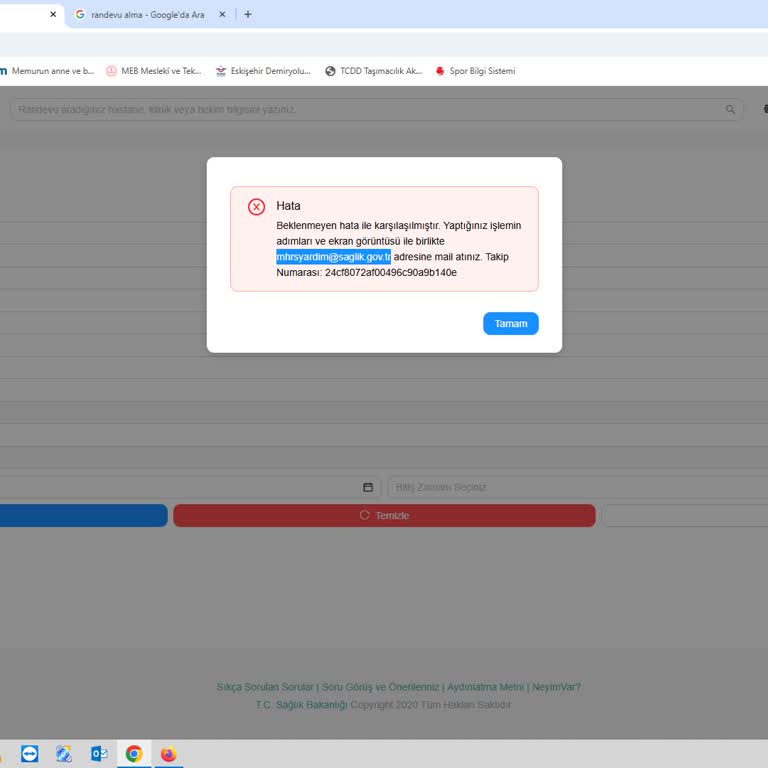Viewport: 768px width, 768px height.
Task: Open Outlook from the taskbar
Action: pos(99,753)
